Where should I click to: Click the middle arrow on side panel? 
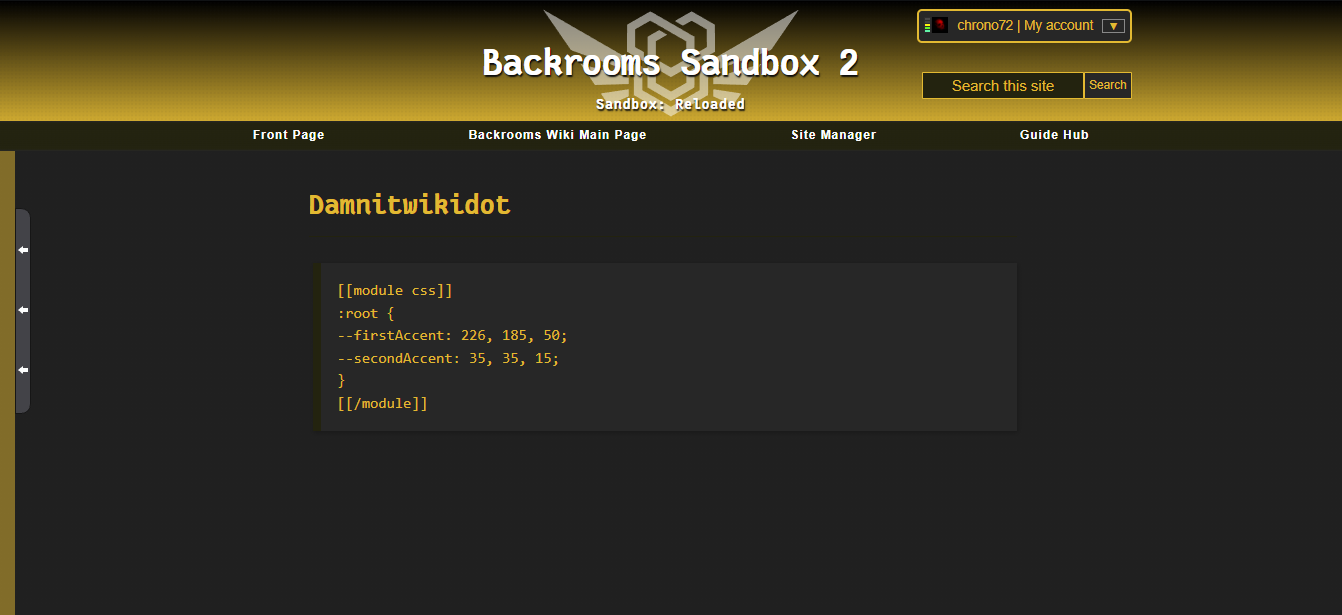tap(23, 310)
